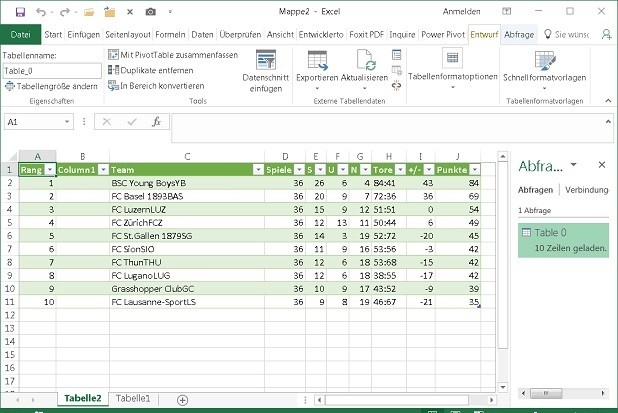Open the ribbon display options icon
Viewport: 618px width, 413px height.
click(x=506, y=11)
